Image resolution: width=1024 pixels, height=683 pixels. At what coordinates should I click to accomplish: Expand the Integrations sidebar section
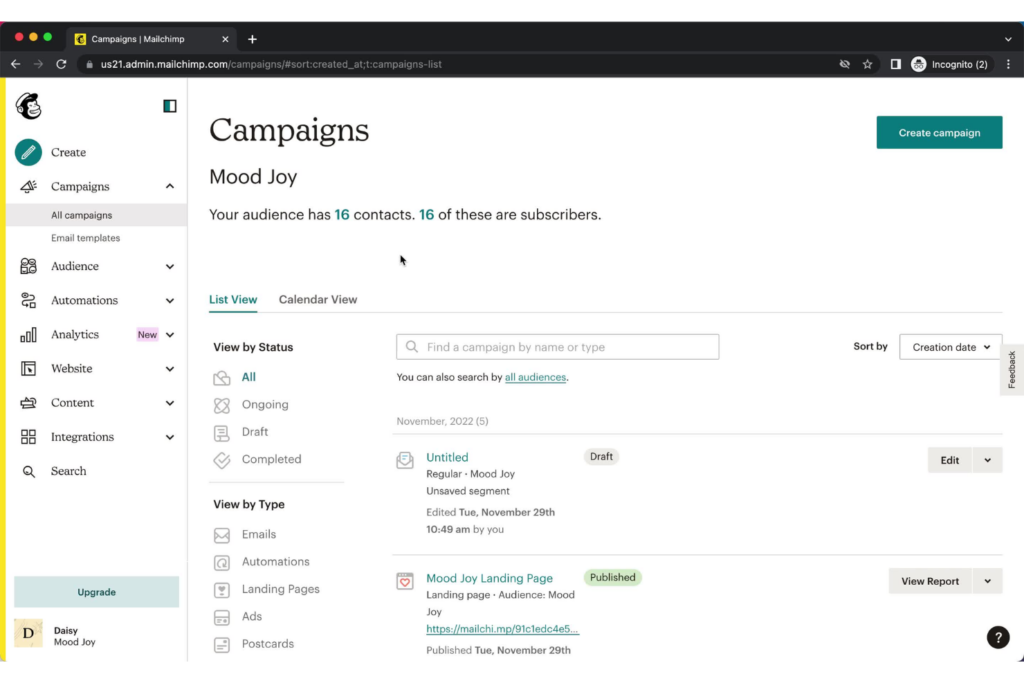(x=170, y=437)
